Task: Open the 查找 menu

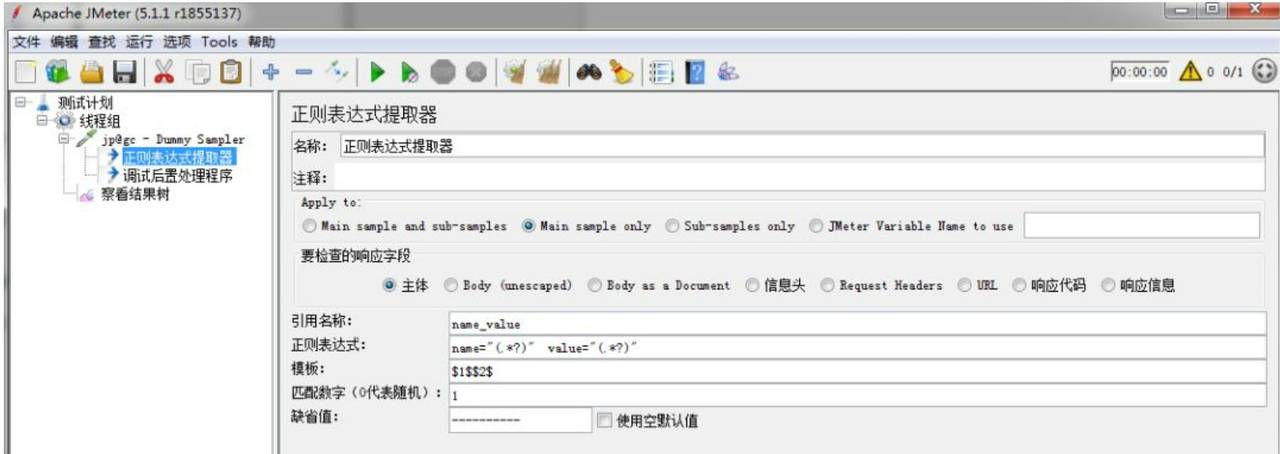Action: [x=102, y=42]
